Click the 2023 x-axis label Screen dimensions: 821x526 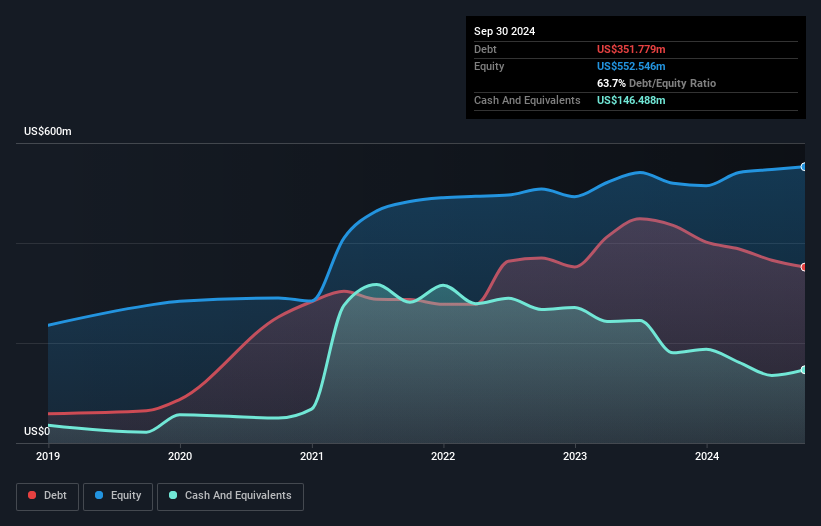click(x=575, y=456)
